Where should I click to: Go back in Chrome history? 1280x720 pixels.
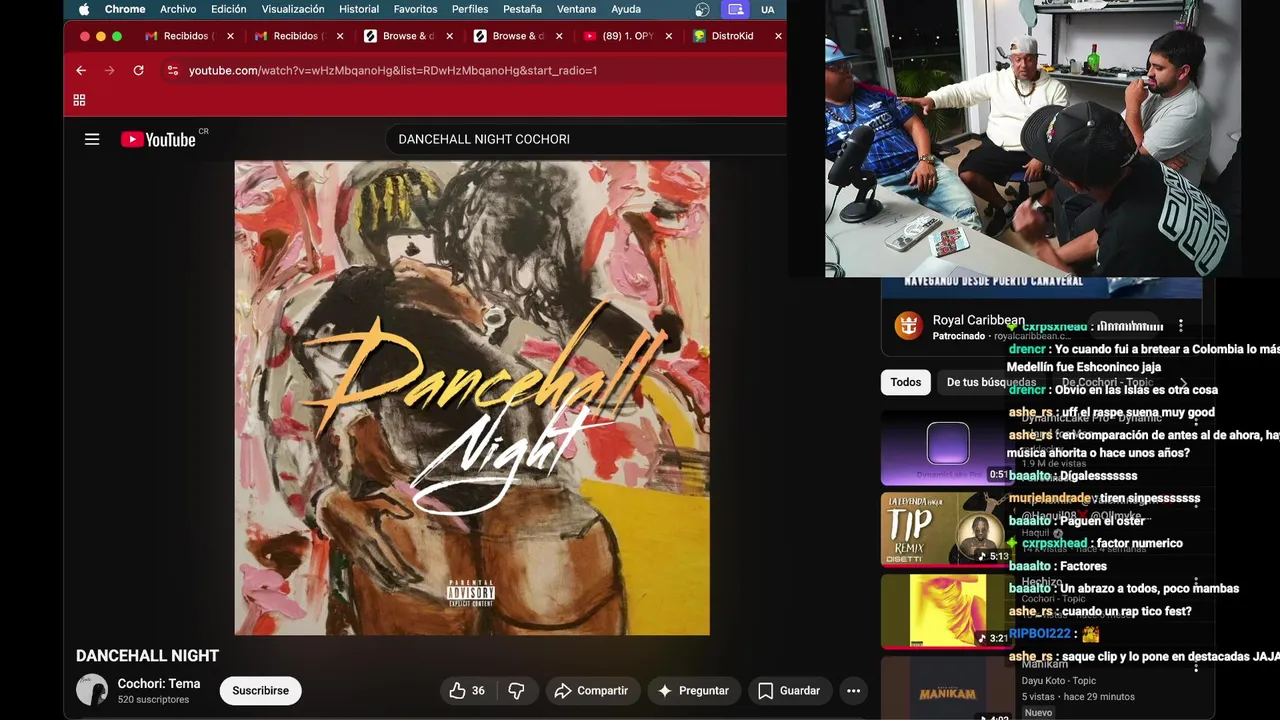tap(81, 70)
